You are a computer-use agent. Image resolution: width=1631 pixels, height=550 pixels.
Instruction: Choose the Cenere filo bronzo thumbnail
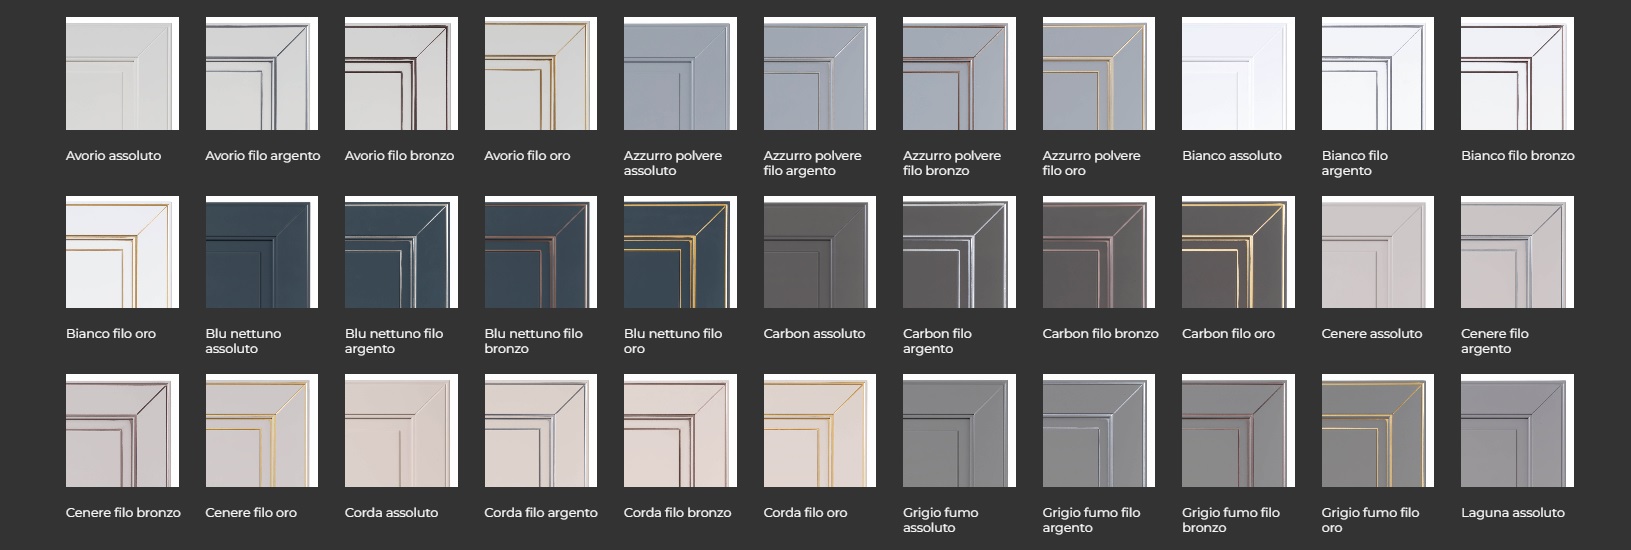pos(122,431)
